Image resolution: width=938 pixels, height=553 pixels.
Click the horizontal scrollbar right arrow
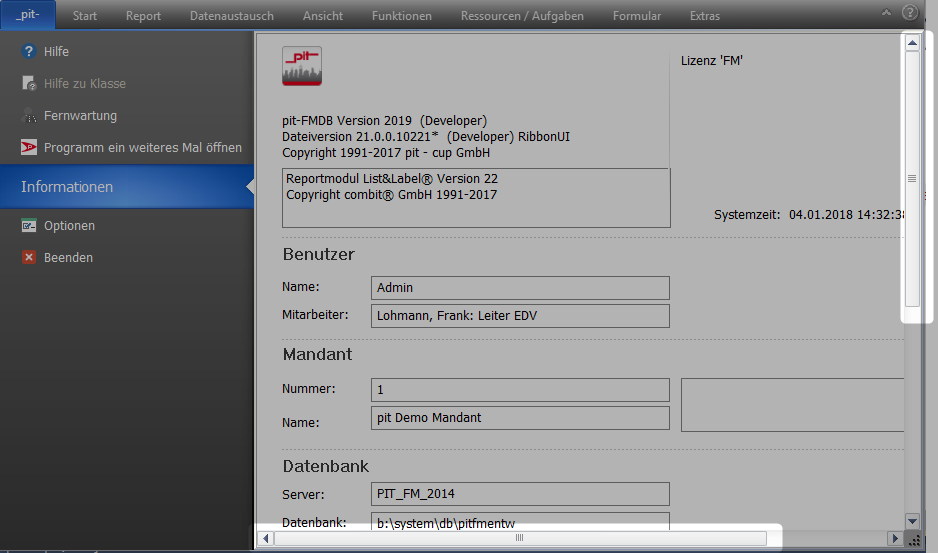click(x=895, y=538)
